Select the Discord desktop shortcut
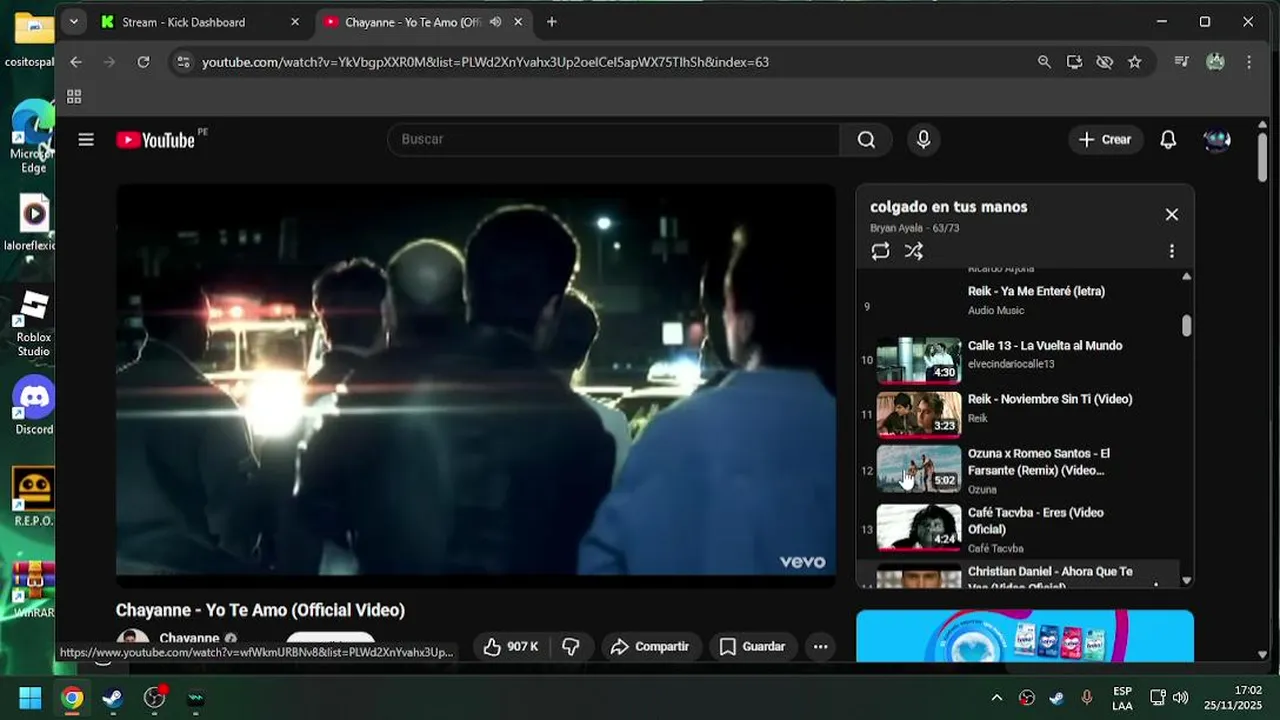Screen dimensions: 1280x720 click(x=34, y=406)
